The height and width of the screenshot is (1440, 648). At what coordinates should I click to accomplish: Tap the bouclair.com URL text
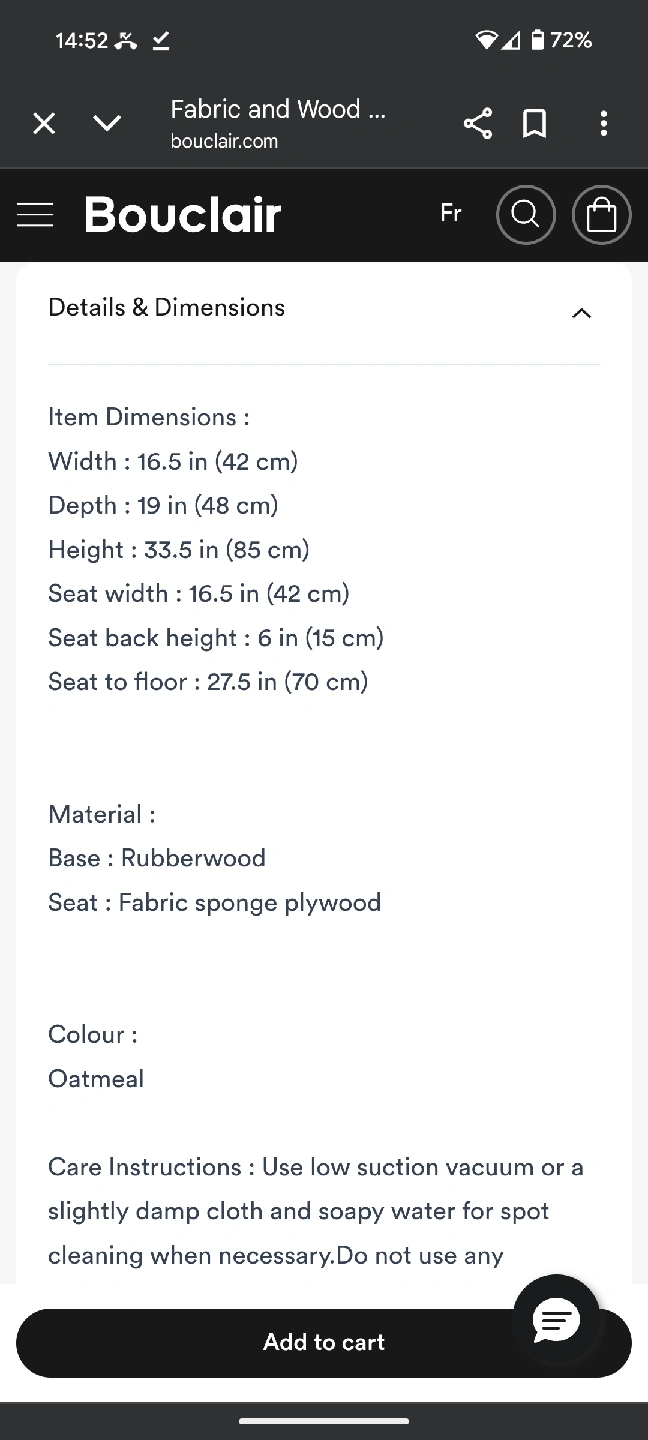click(x=224, y=141)
